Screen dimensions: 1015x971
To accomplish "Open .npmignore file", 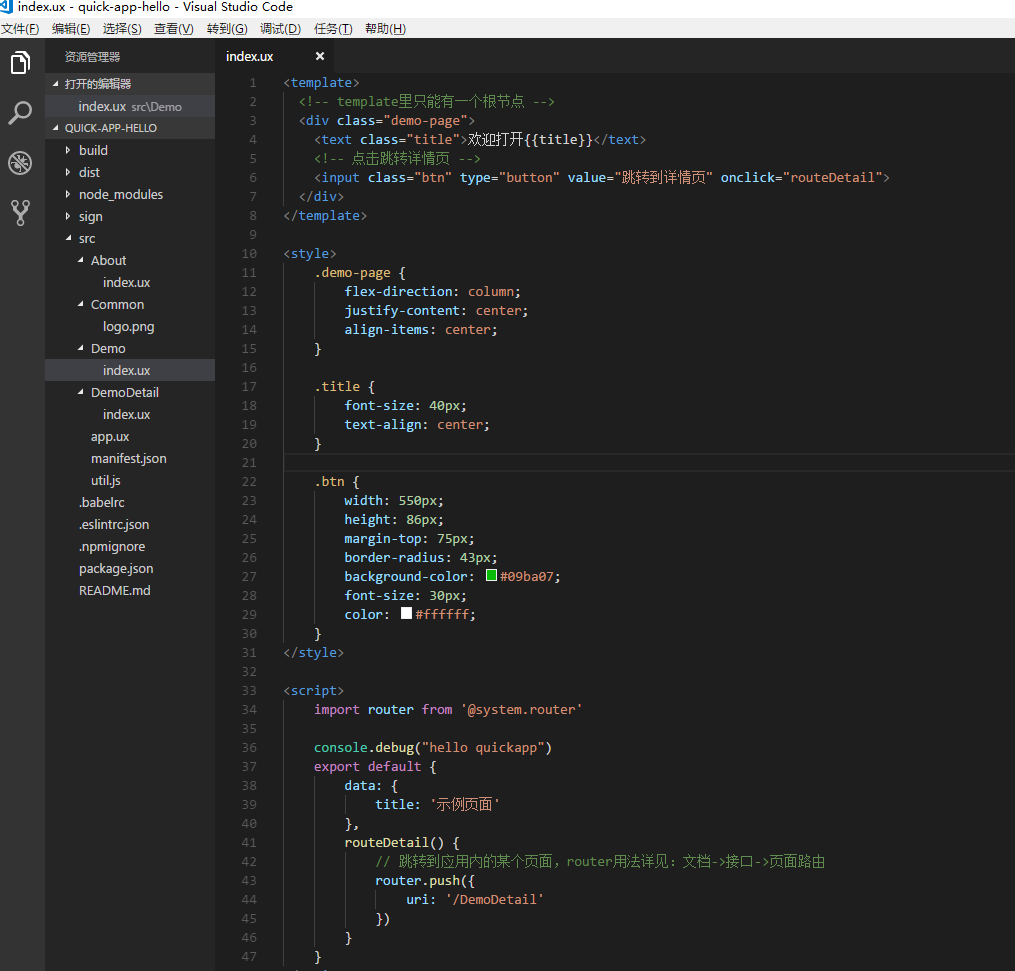I will point(129,546).
